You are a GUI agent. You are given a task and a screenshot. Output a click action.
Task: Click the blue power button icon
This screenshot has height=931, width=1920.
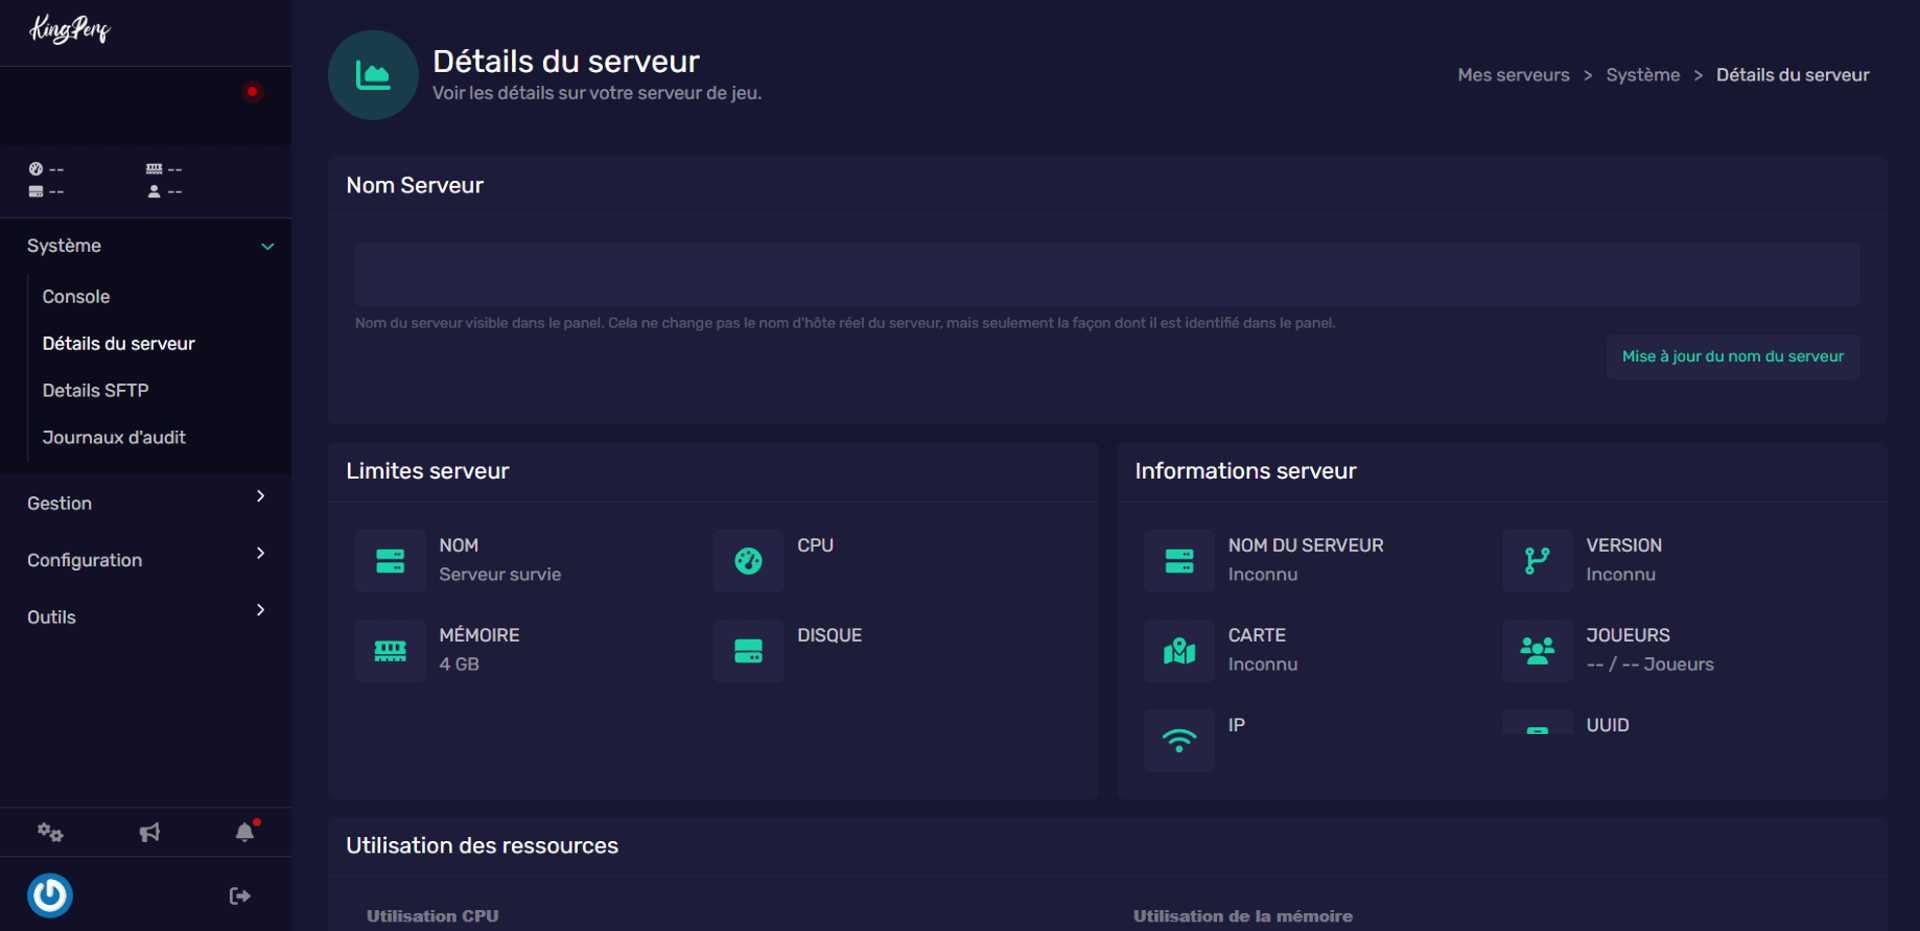click(49, 895)
